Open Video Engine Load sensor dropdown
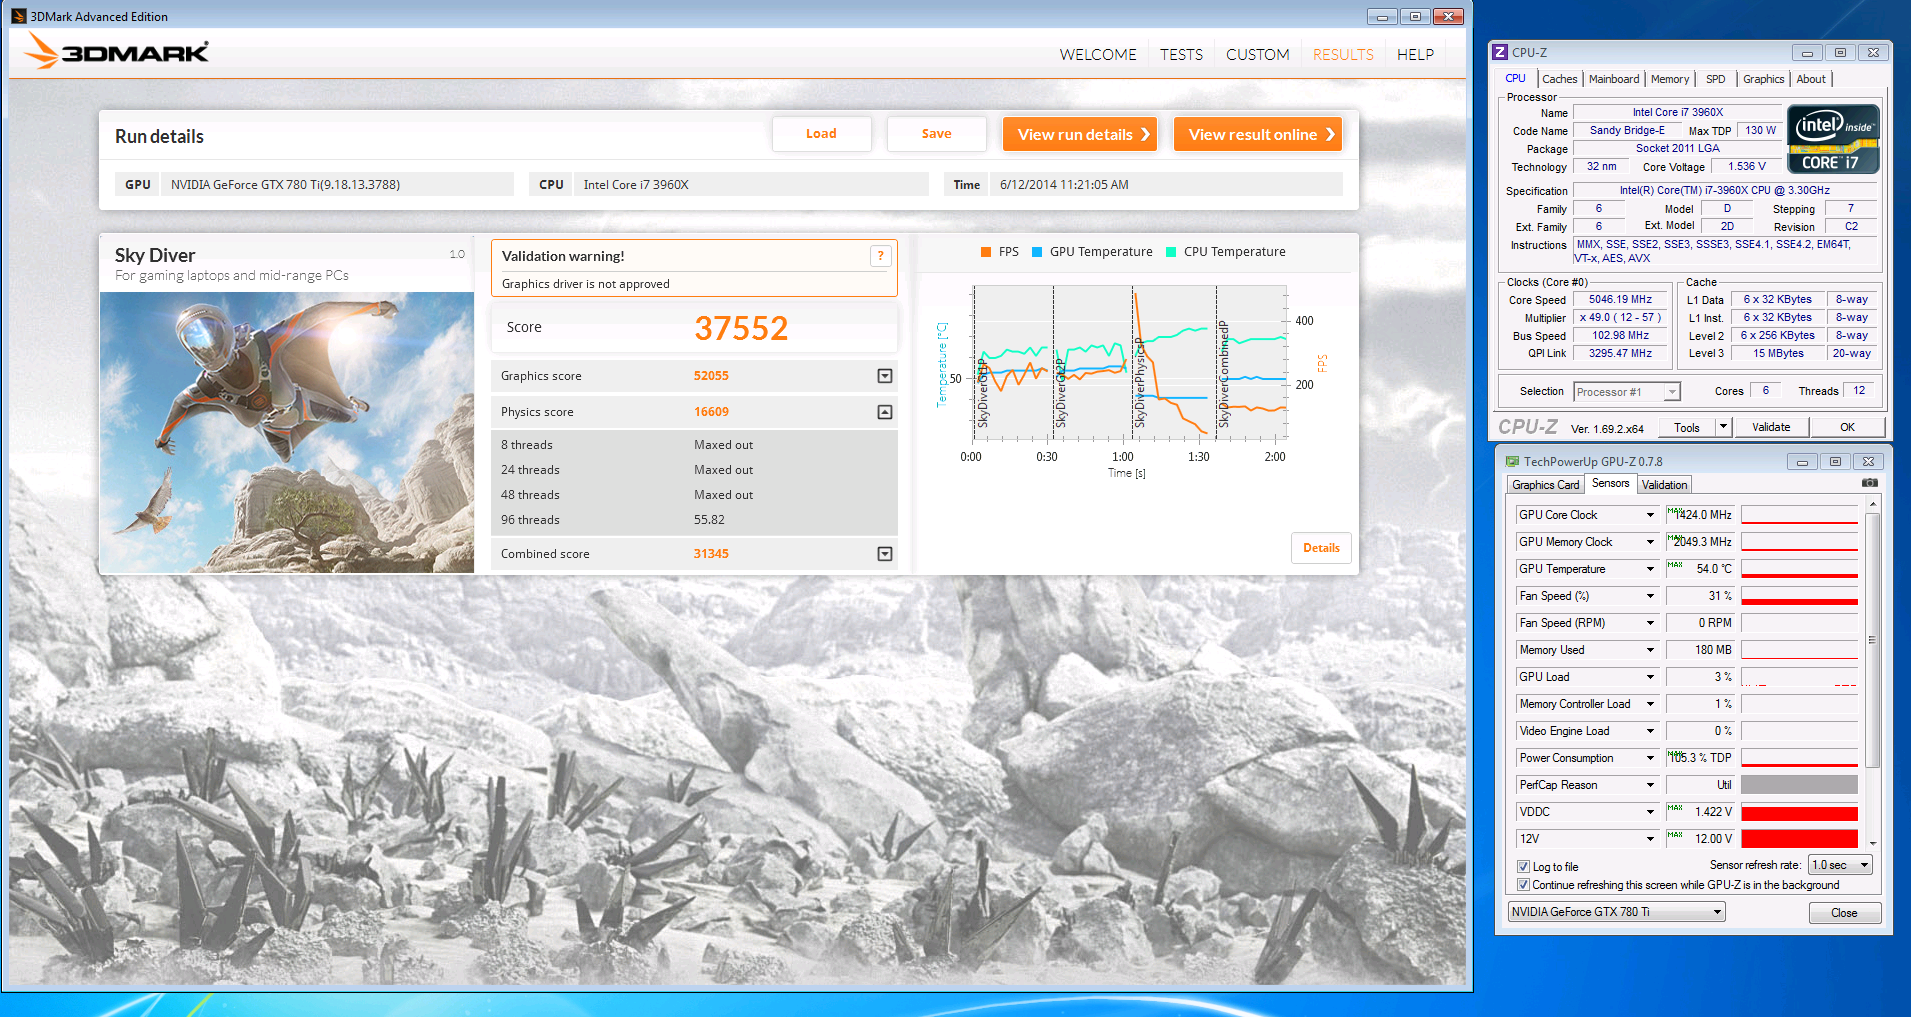This screenshot has width=1911, height=1017. (x=1650, y=731)
